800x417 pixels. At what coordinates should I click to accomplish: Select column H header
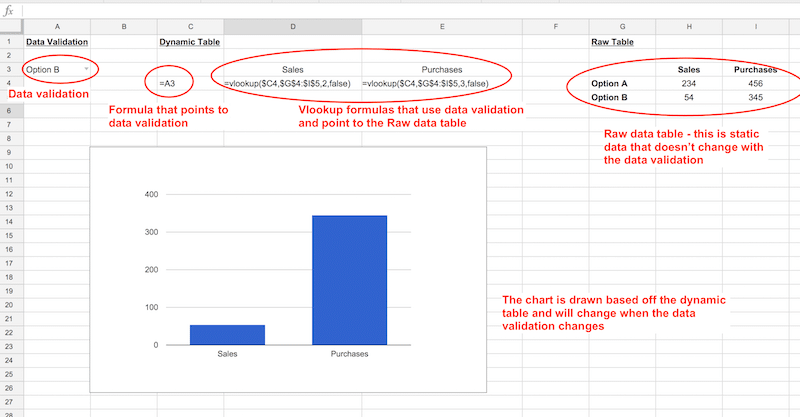pos(689,27)
